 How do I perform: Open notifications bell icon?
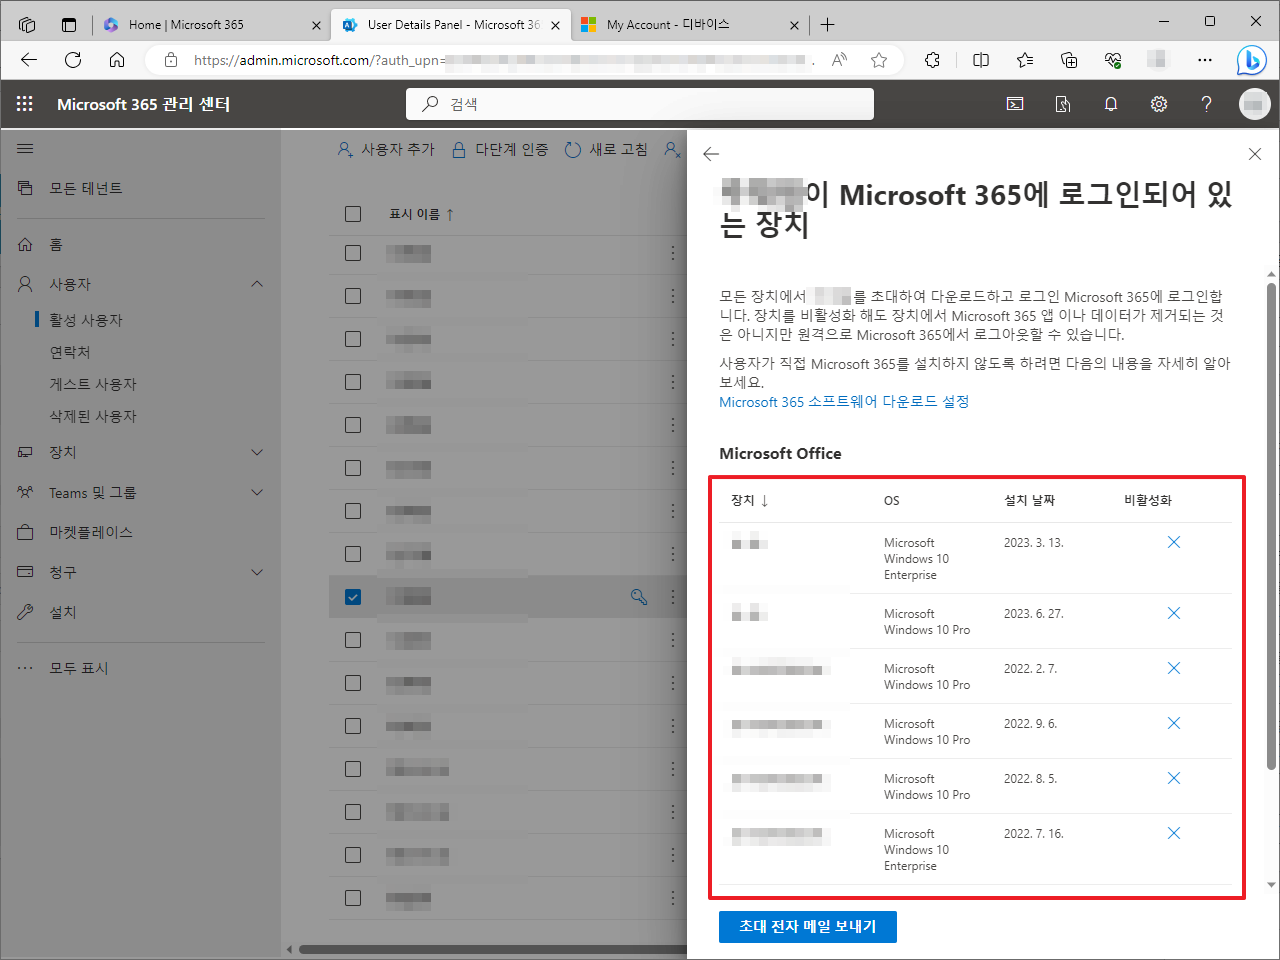coord(1111,104)
